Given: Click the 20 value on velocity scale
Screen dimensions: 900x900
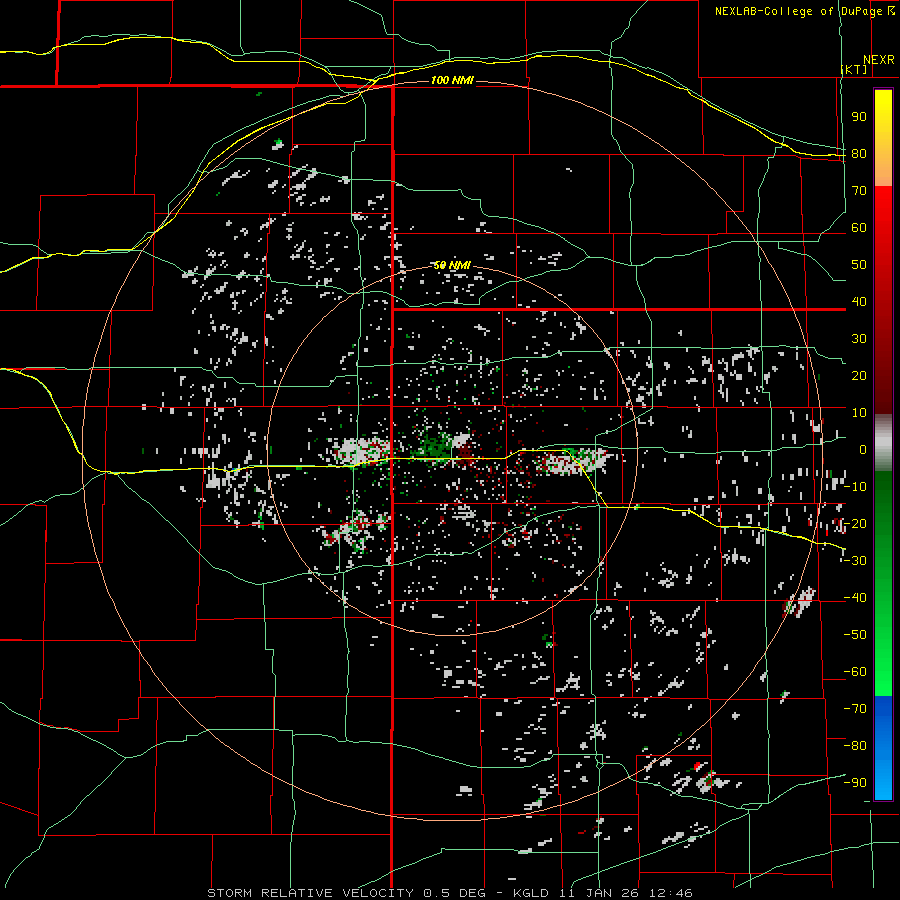Looking at the screenshot, I should coord(859,376).
